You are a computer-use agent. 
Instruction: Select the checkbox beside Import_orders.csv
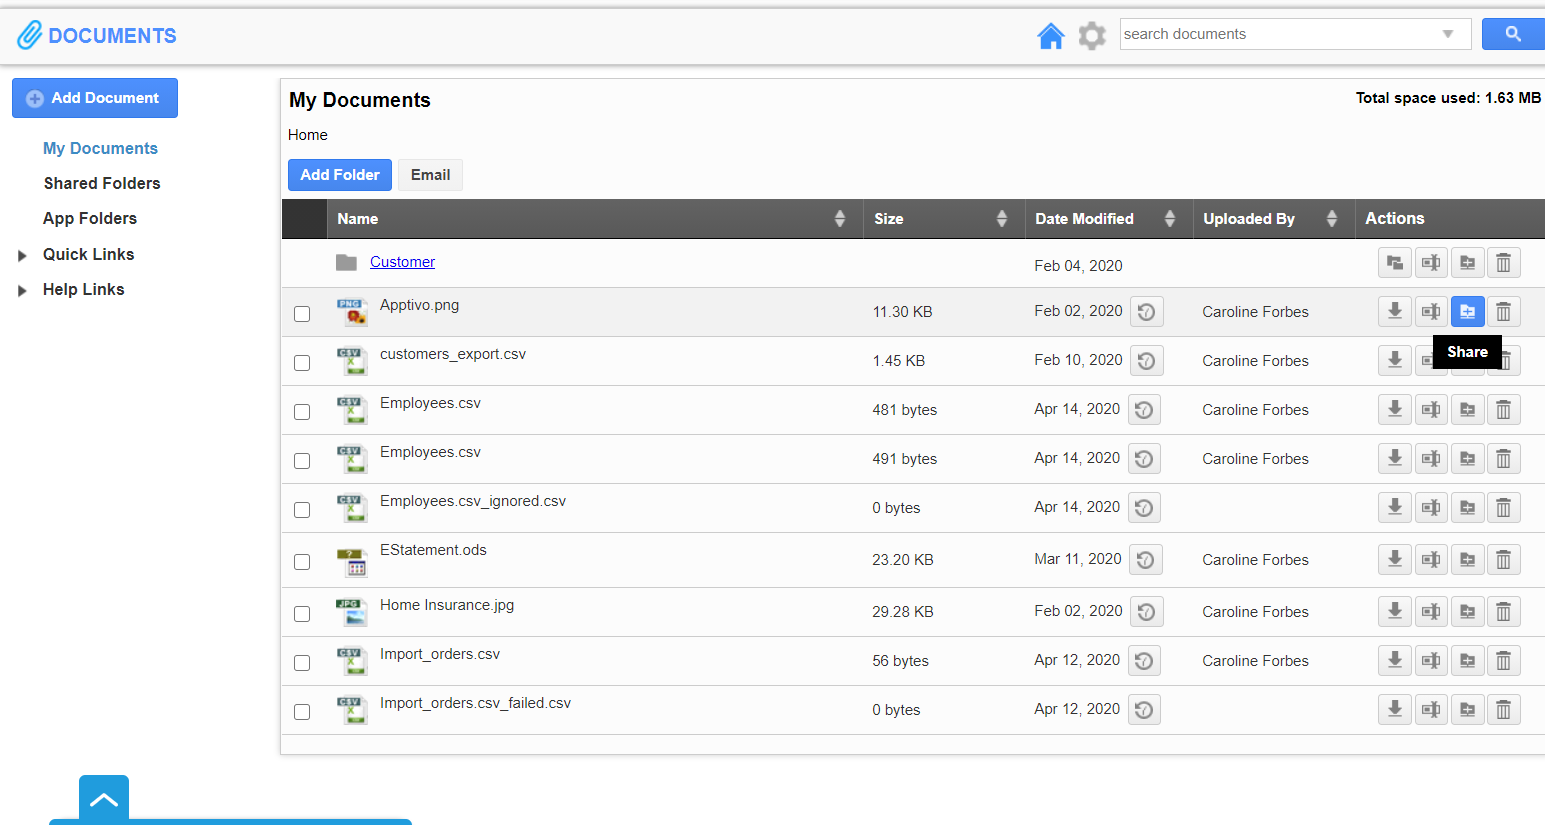click(x=302, y=662)
